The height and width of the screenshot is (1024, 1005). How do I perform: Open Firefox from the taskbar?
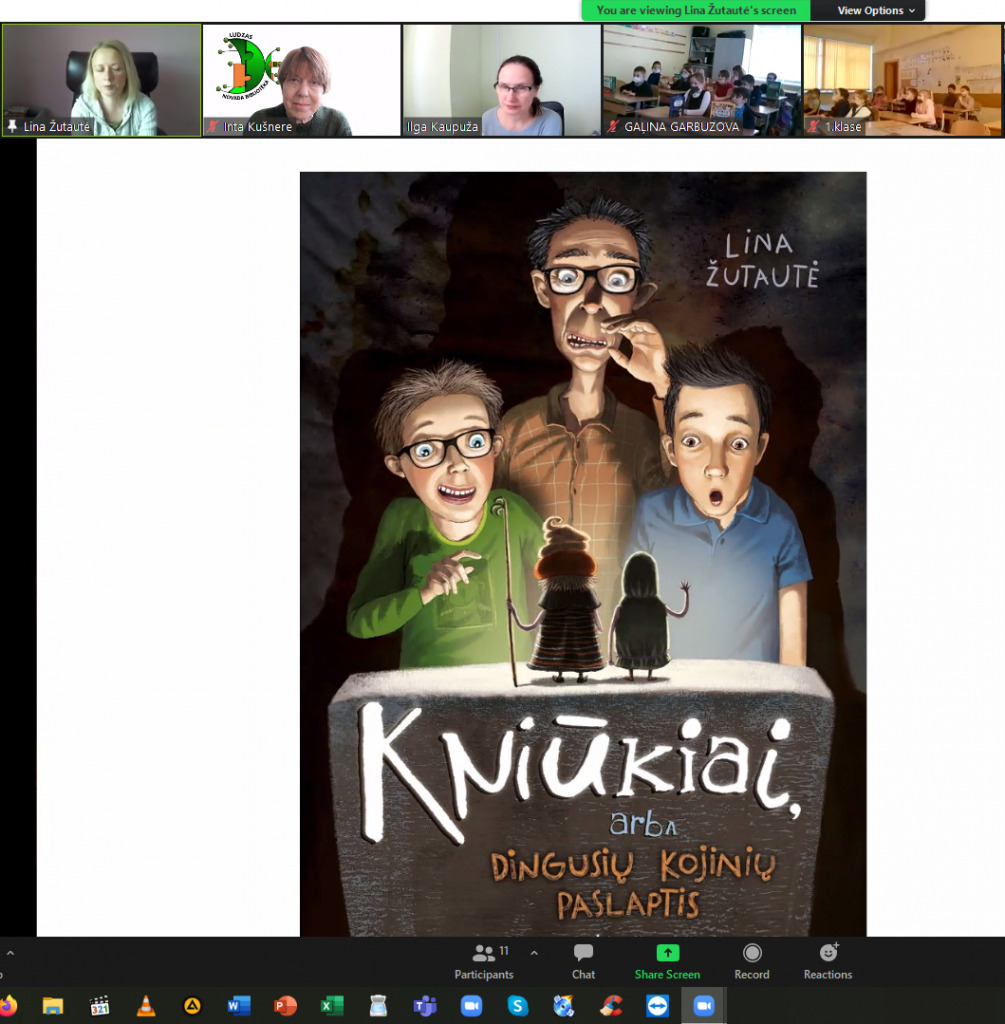point(8,1006)
